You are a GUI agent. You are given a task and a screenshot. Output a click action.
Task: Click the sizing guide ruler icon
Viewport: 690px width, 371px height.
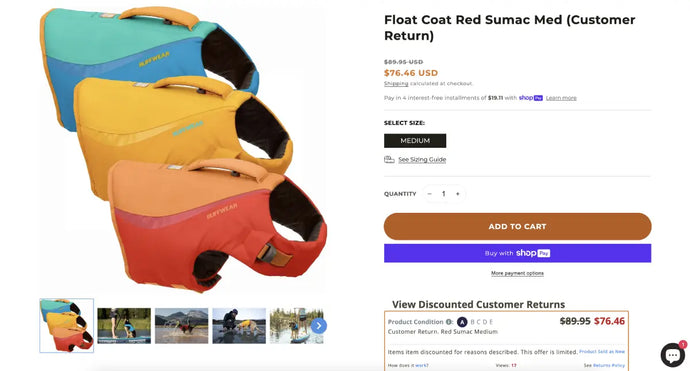click(x=389, y=159)
